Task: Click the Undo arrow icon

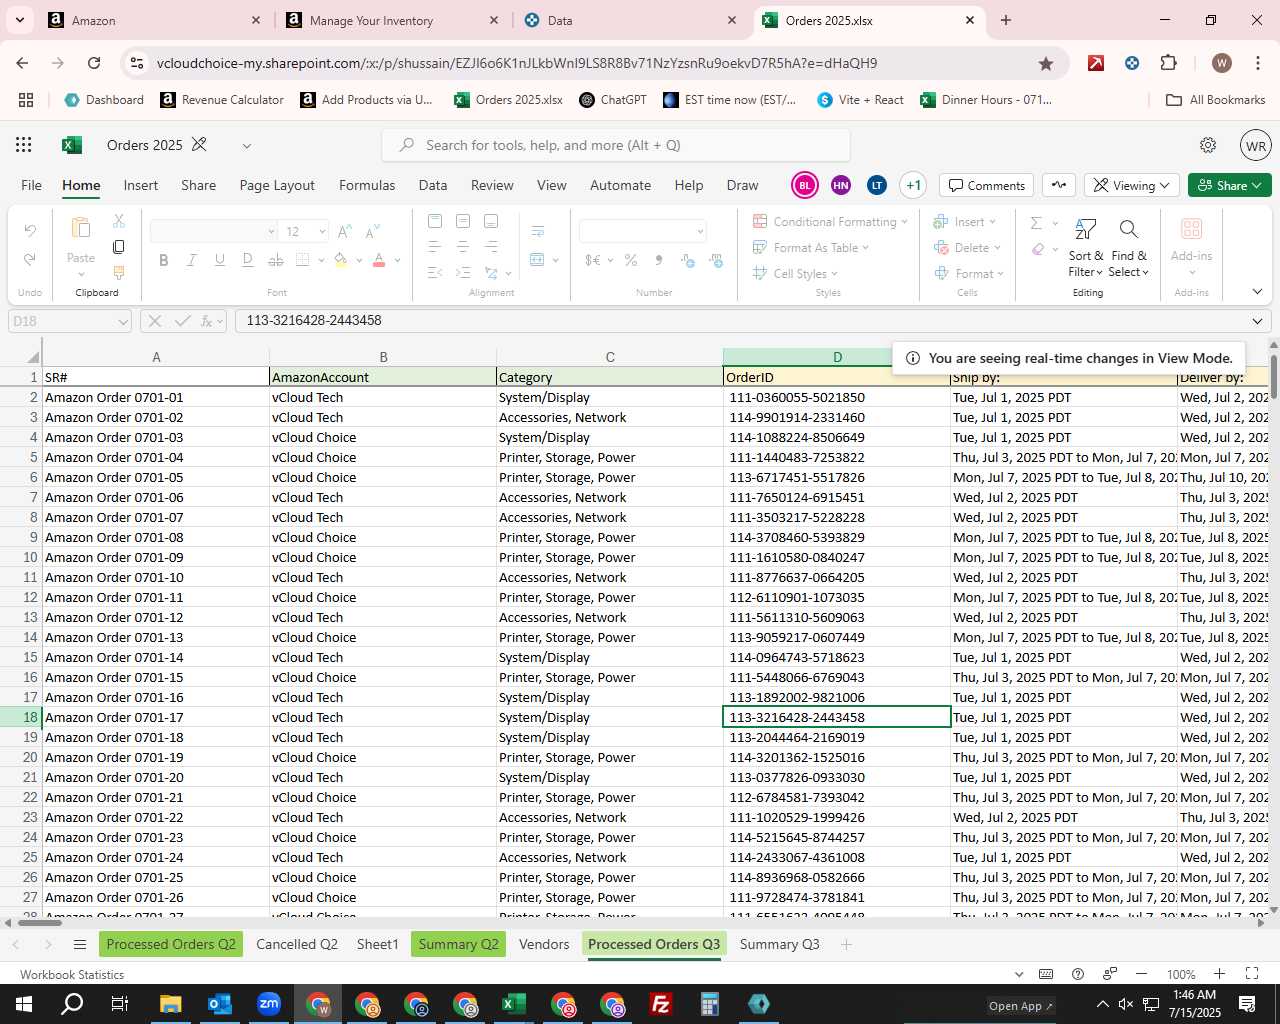Action: point(30,231)
